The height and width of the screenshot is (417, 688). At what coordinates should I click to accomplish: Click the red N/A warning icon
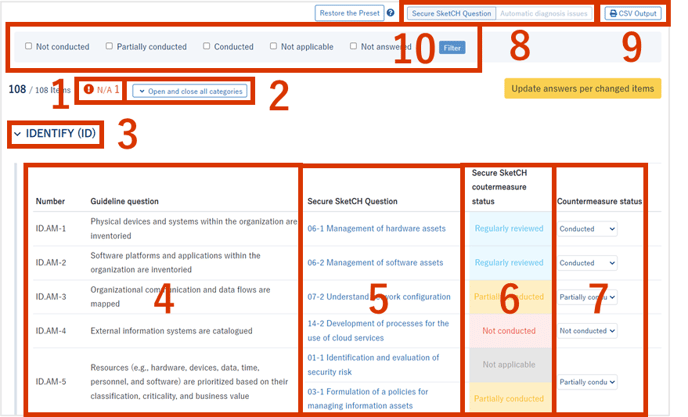pyautogui.click(x=89, y=90)
